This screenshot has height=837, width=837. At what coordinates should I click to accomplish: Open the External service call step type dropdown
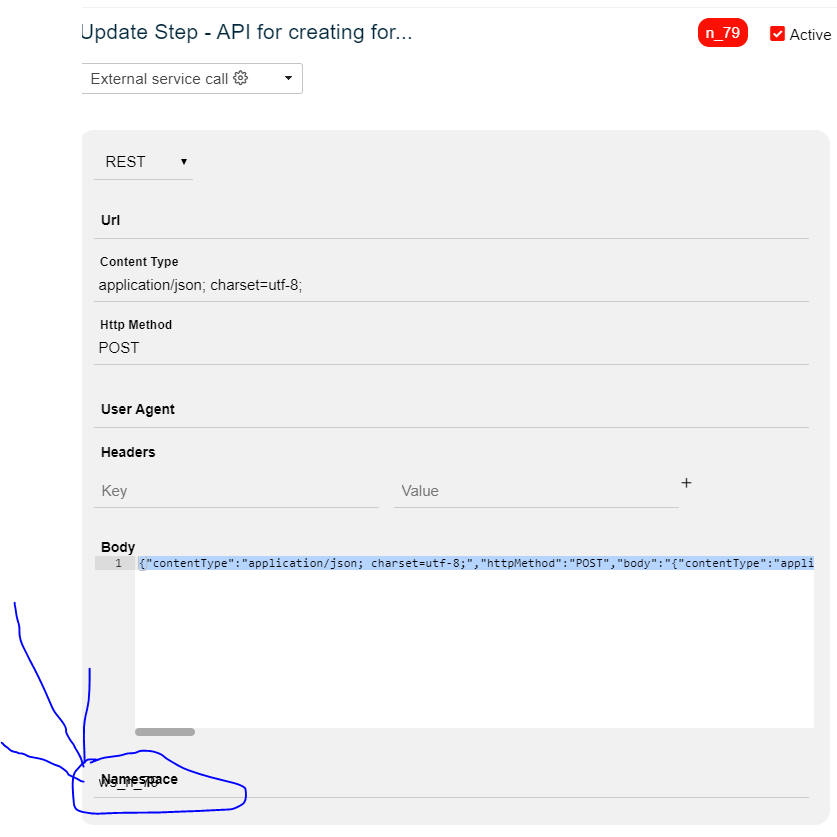click(192, 78)
